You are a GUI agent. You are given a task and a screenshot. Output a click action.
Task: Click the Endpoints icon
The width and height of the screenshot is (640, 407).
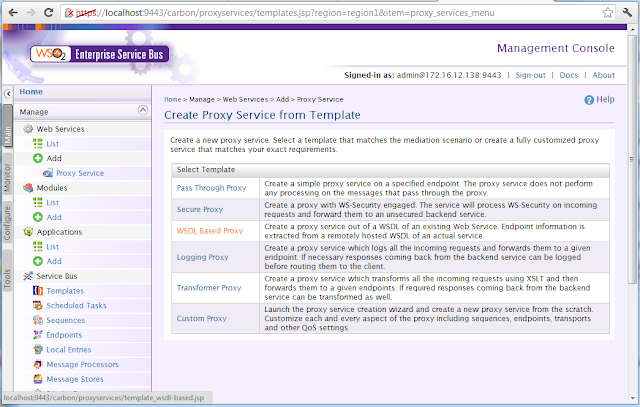pyautogui.click(x=38, y=335)
